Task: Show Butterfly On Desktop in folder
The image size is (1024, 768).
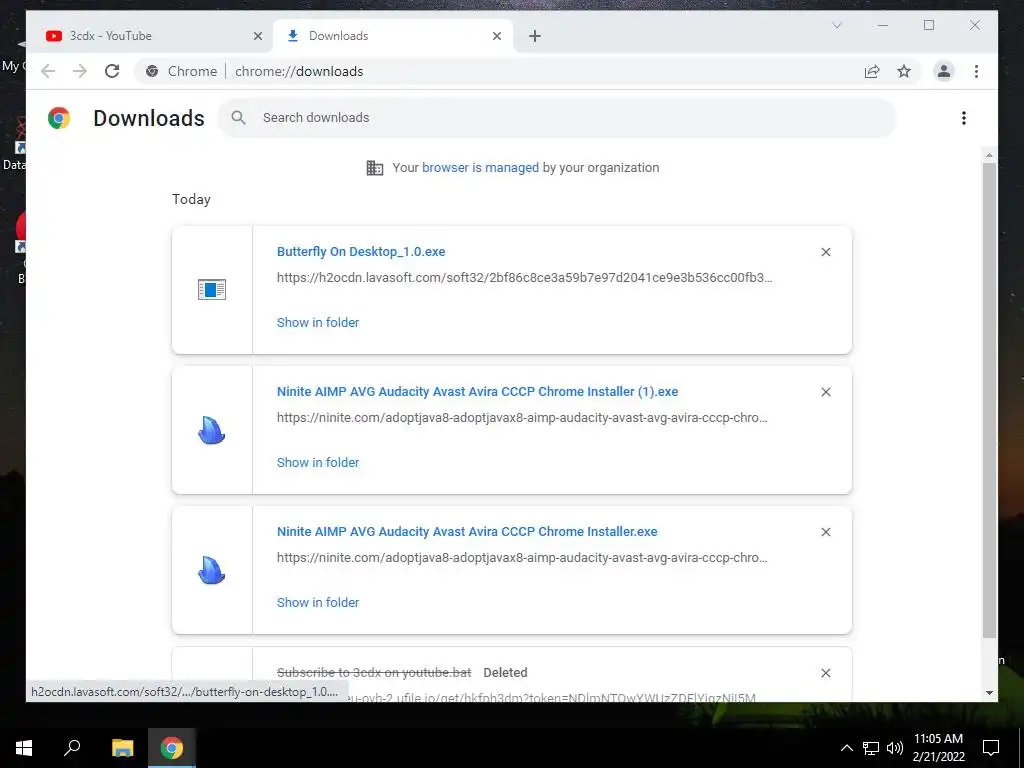Action: [x=318, y=323]
